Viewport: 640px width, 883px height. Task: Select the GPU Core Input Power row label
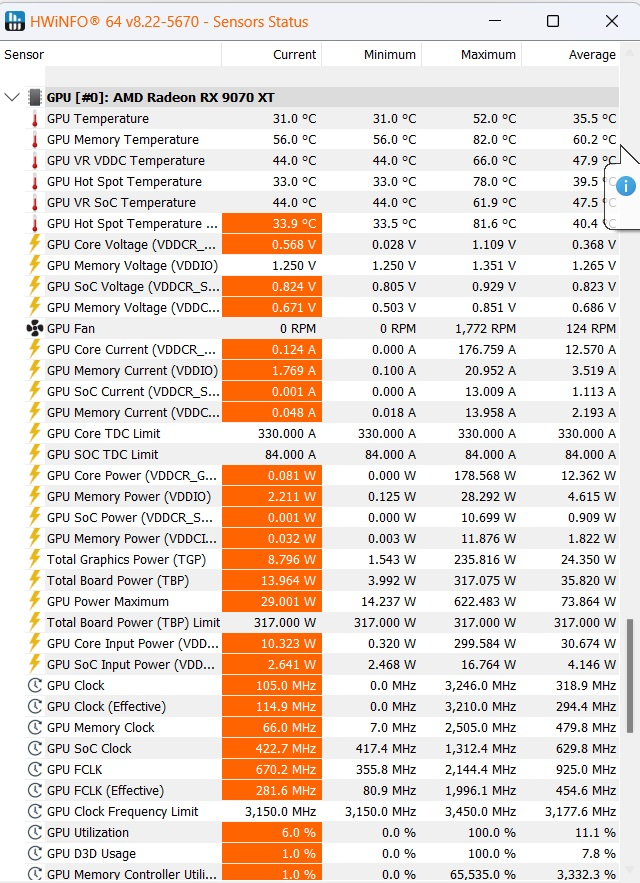tap(133, 644)
